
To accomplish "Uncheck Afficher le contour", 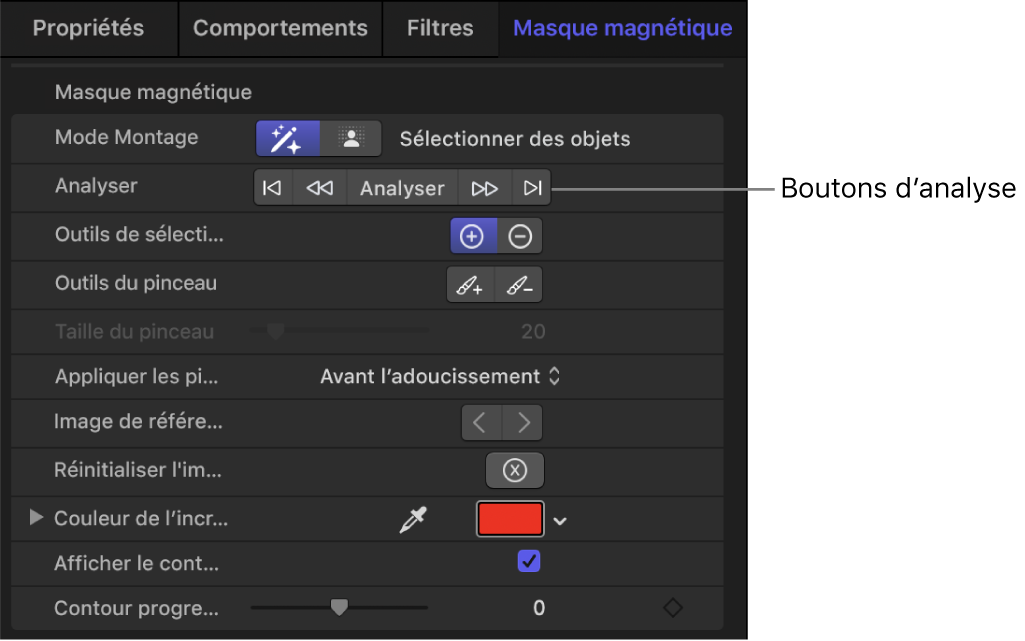I will (x=528, y=561).
